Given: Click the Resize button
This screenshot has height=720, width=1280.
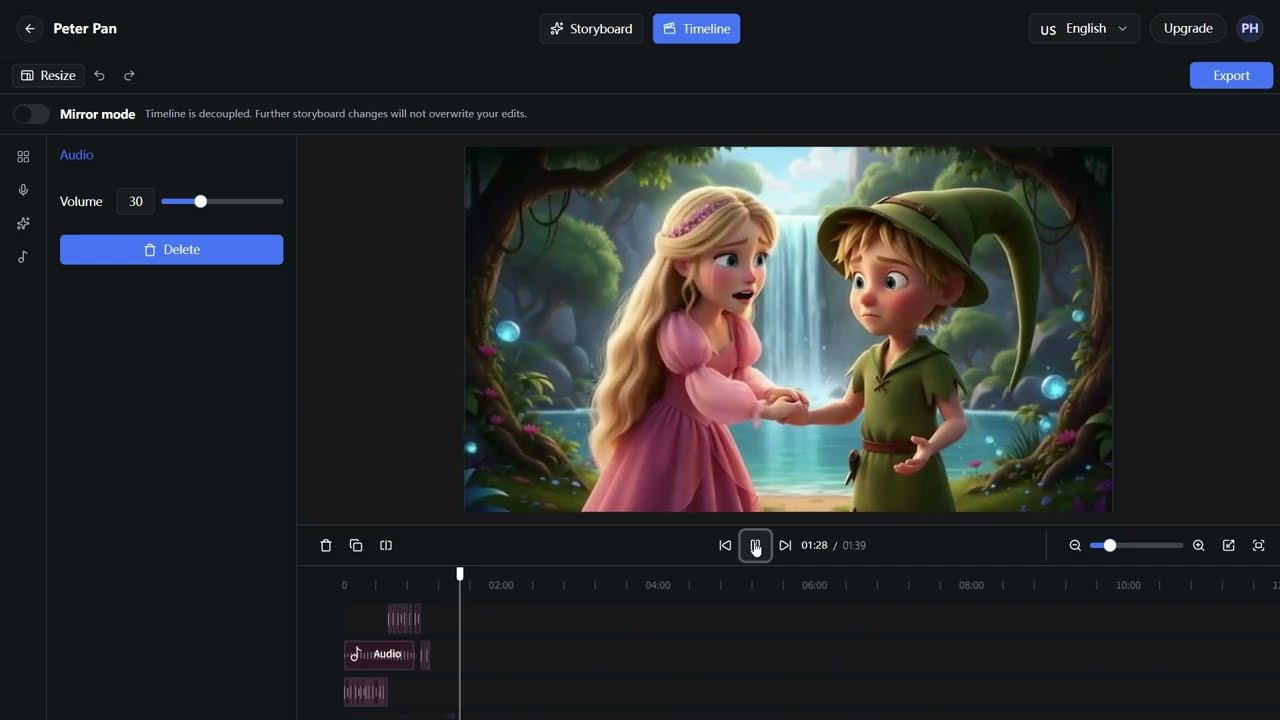Looking at the screenshot, I should 48,75.
